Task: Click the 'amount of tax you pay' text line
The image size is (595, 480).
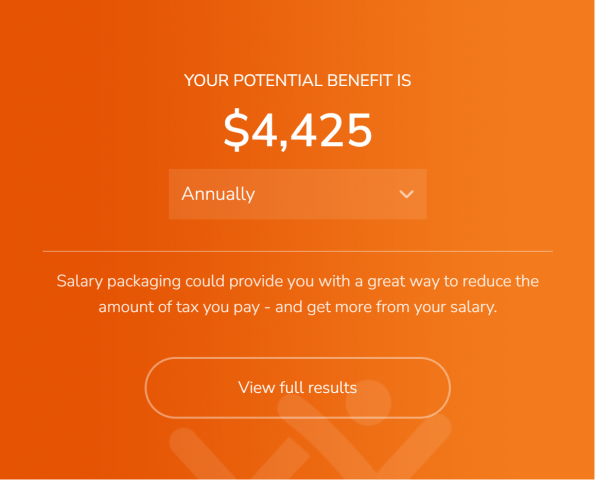Action: [298, 307]
